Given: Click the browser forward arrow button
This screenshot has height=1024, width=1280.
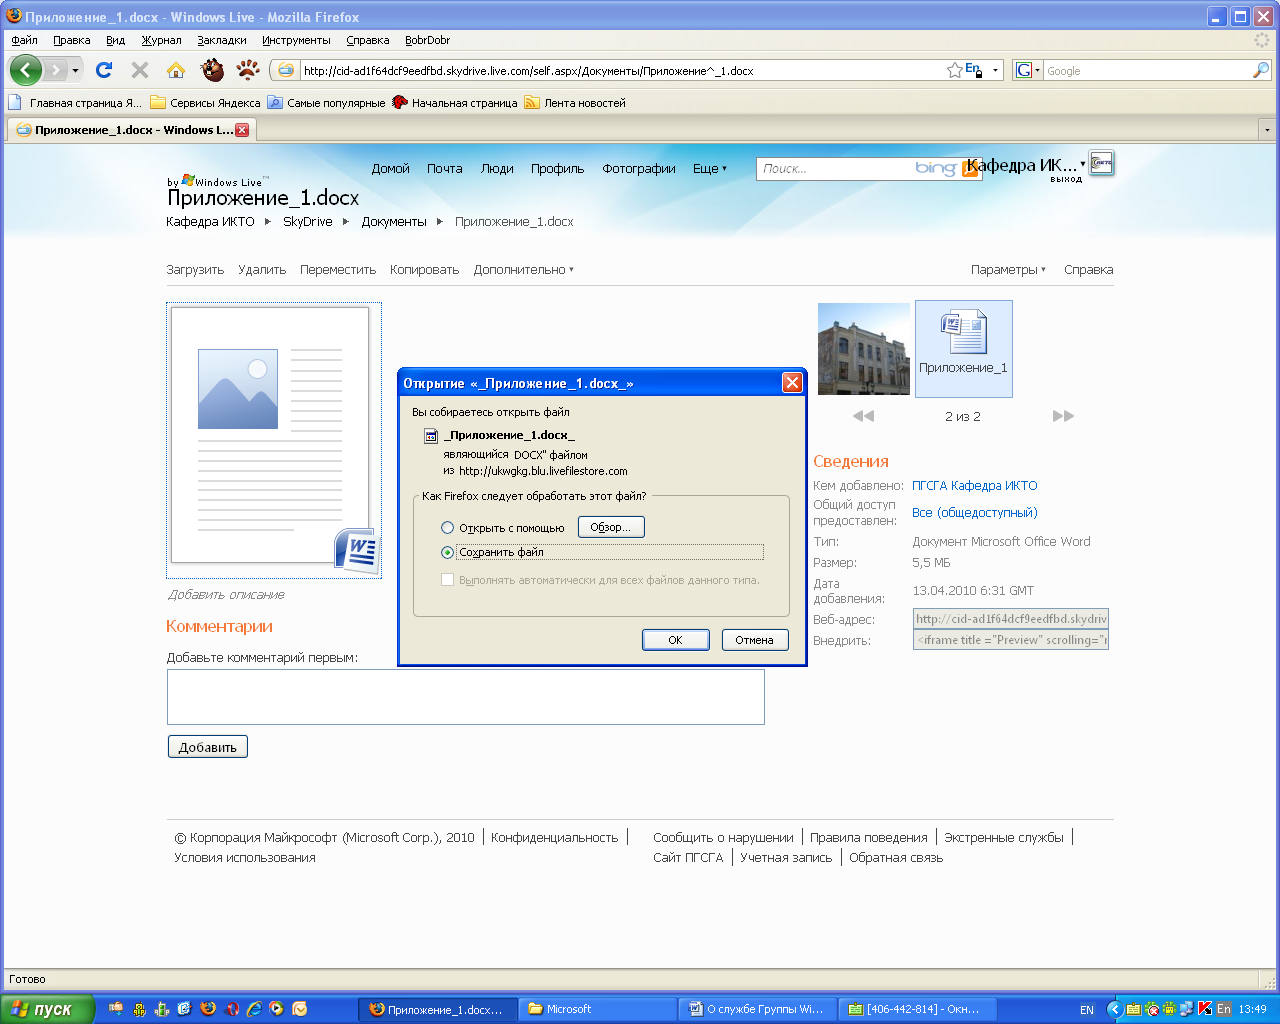Looking at the screenshot, I should click(55, 71).
